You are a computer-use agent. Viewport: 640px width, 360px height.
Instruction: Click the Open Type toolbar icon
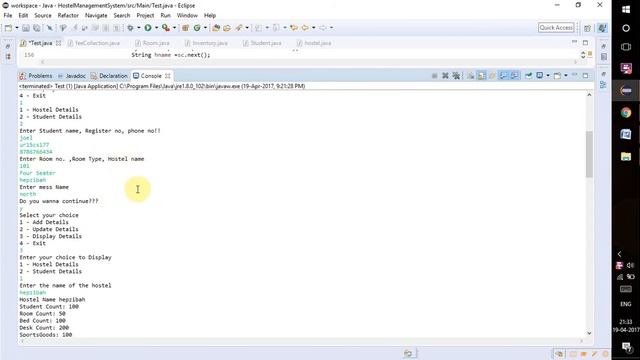pos(216,28)
